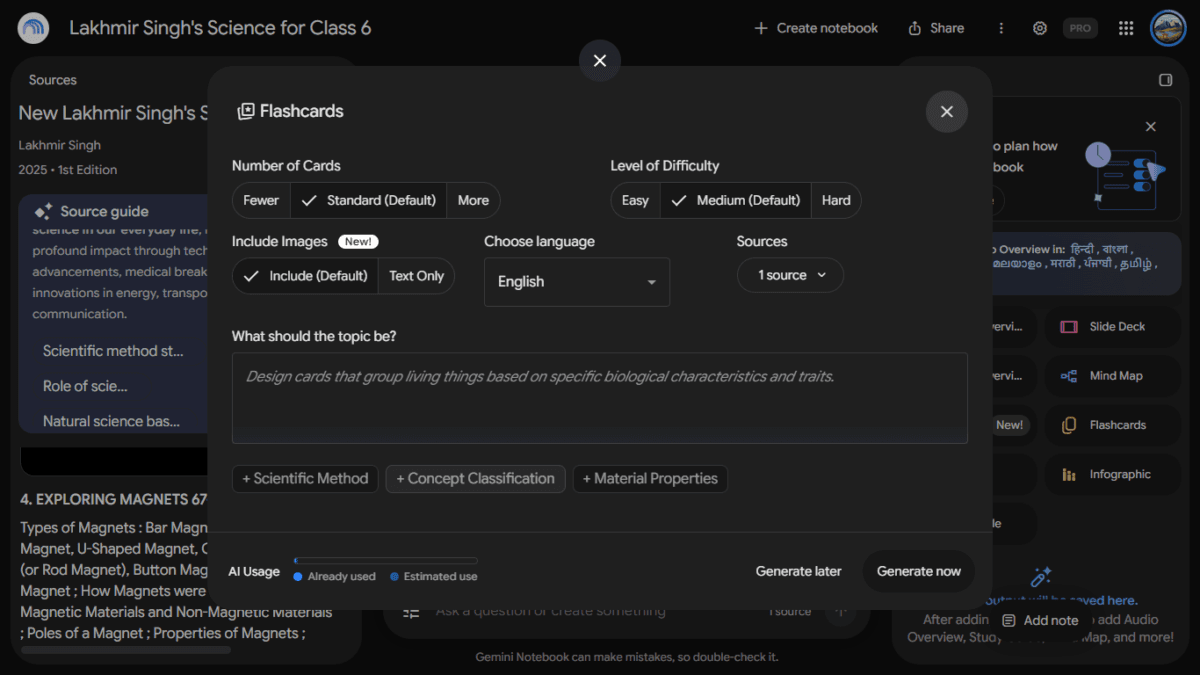The height and width of the screenshot is (675, 1200).
Task: Set difficulty level to Easy
Action: (635, 200)
